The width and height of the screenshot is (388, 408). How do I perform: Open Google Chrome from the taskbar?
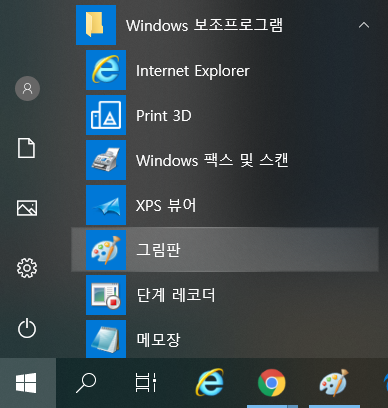tap(272, 383)
